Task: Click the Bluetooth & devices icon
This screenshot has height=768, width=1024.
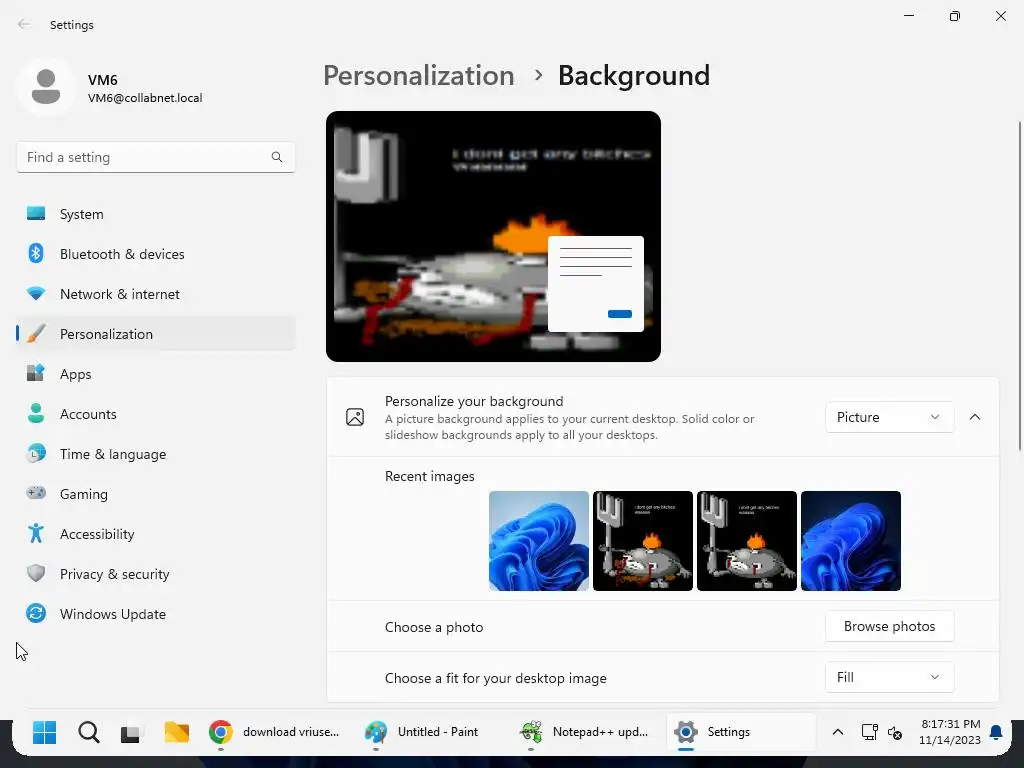Action: click(36, 253)
